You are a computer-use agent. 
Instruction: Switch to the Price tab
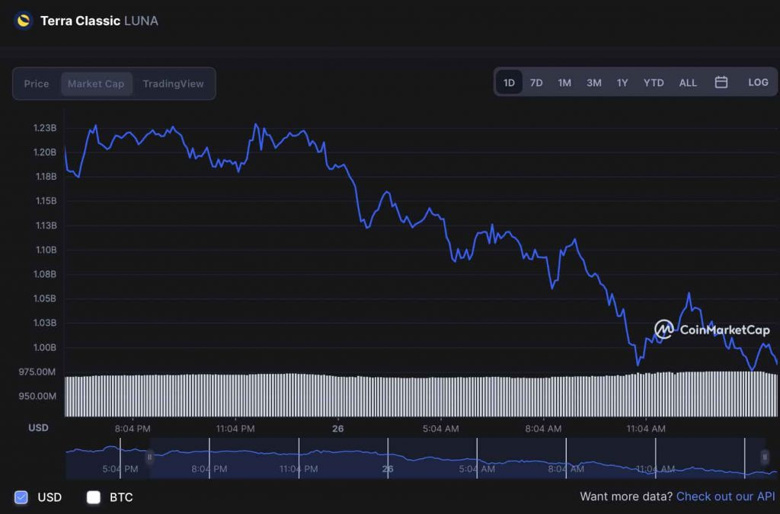coord(37,84)
